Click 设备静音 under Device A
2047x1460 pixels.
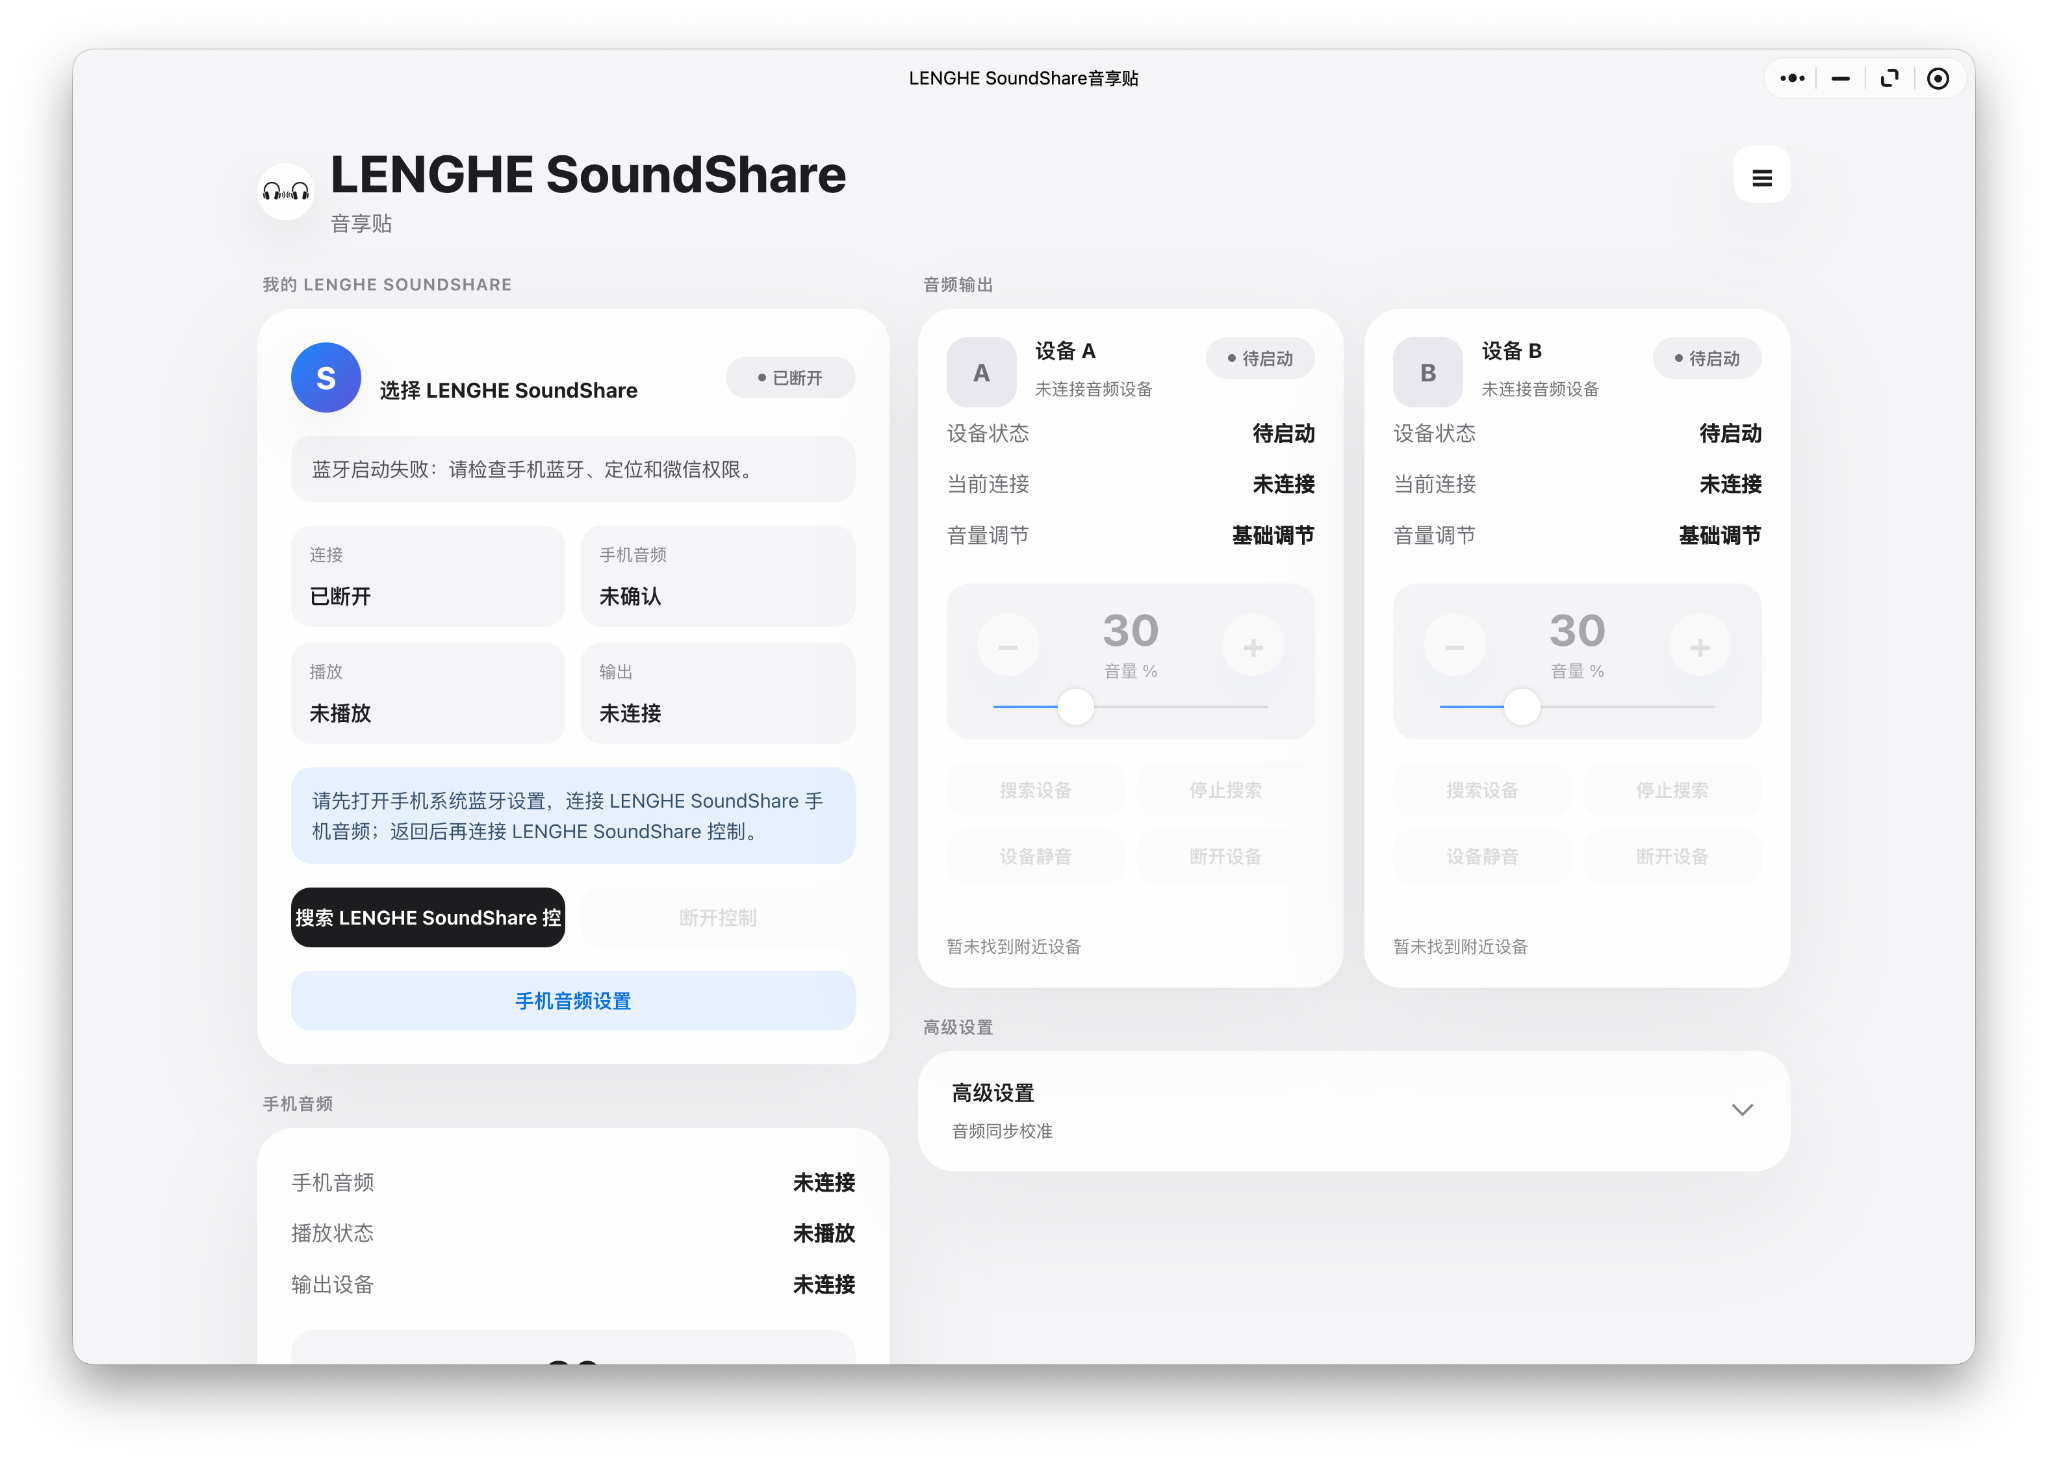1035,856
